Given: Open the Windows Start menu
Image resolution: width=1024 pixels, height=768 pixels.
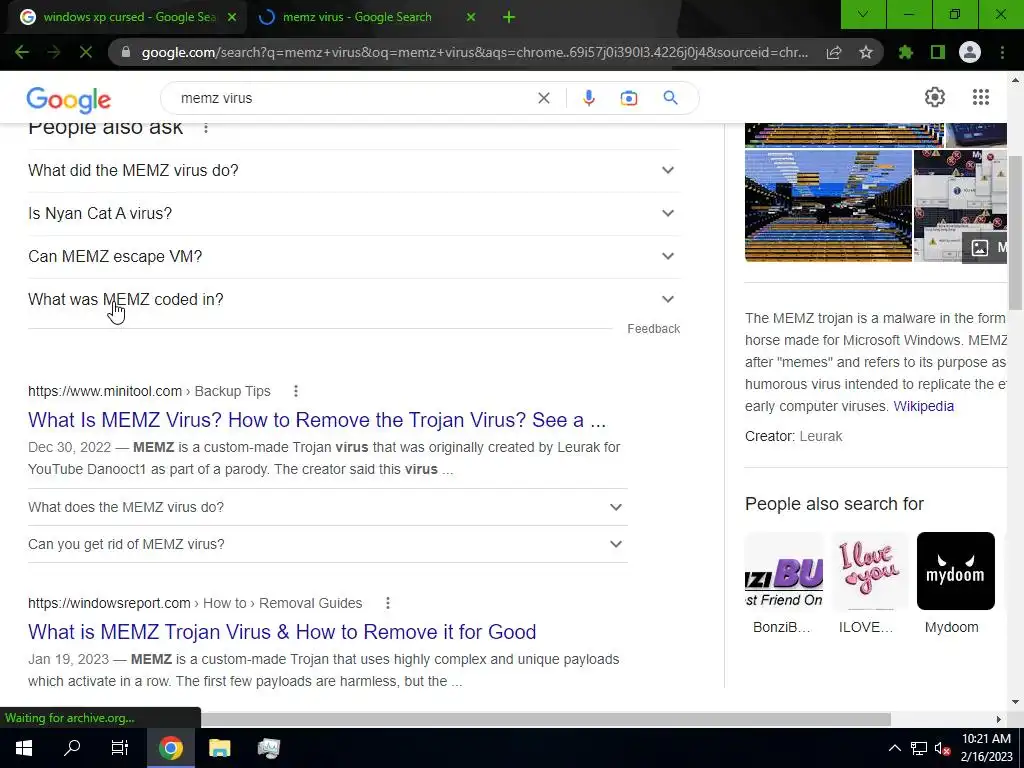Looking at the screenshot, I should pos(24,748).
